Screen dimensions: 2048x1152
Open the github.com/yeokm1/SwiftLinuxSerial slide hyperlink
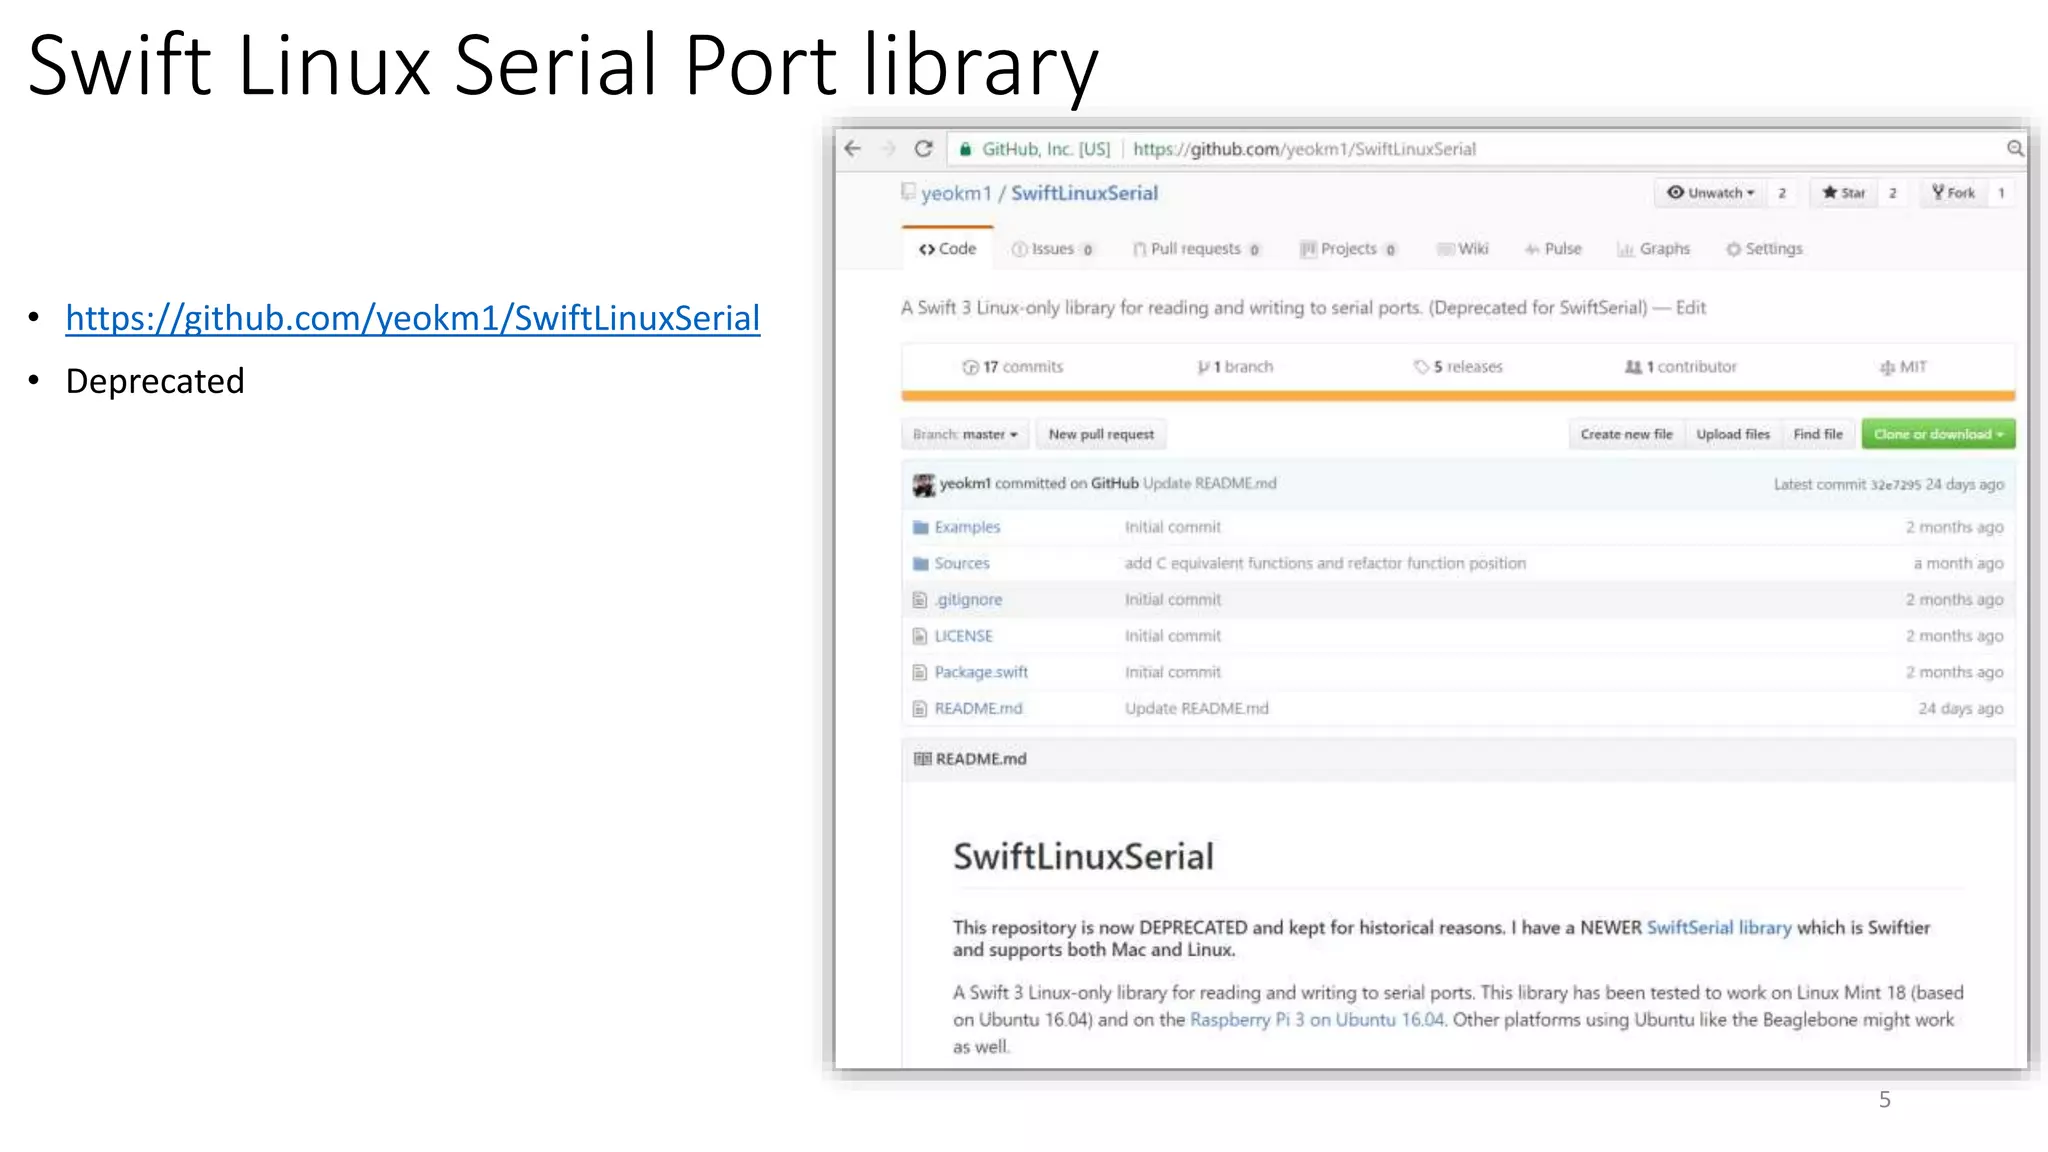[x=413, y=318]
